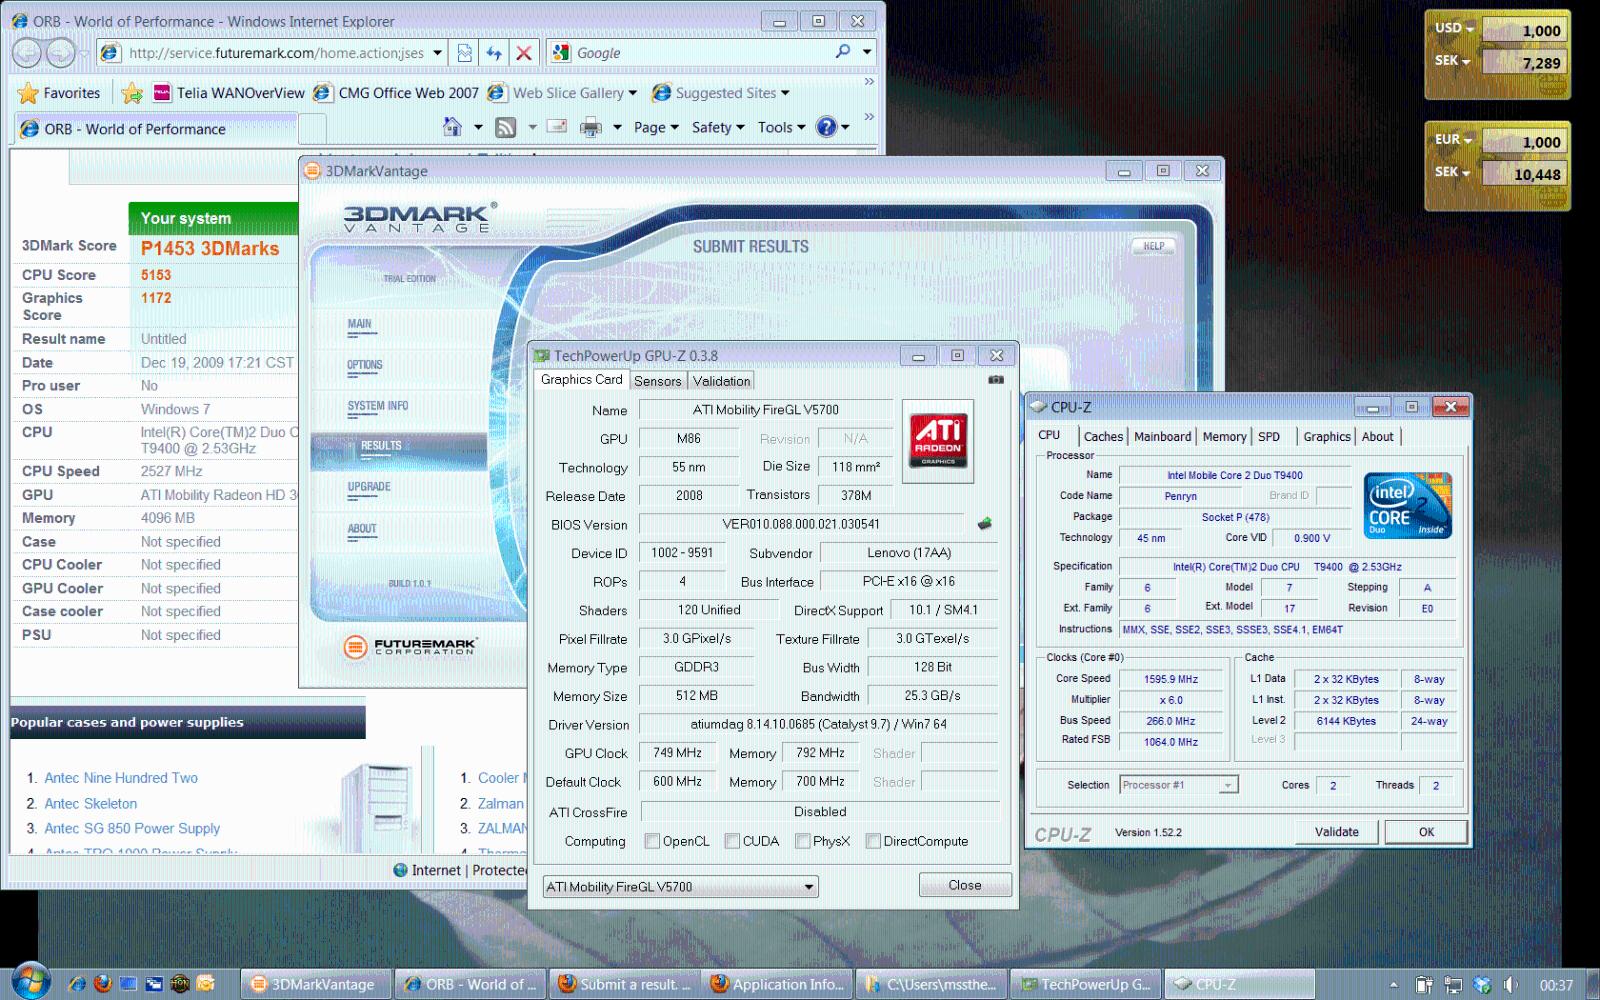Open the GPU selection dropdown in GPU-Z
Viewport: 1600px width, 1000px height.
(x=680, y=887)
